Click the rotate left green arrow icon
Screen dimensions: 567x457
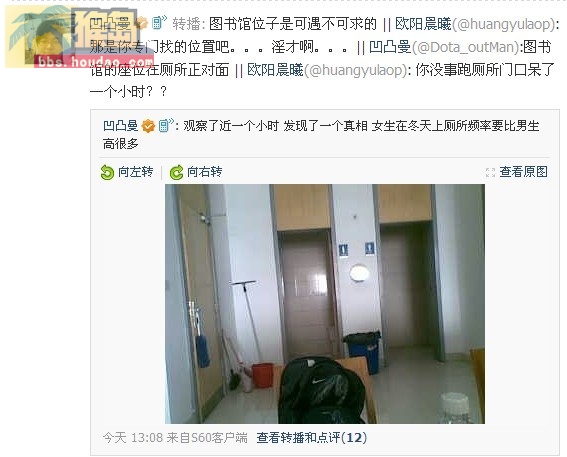[107, 172]
